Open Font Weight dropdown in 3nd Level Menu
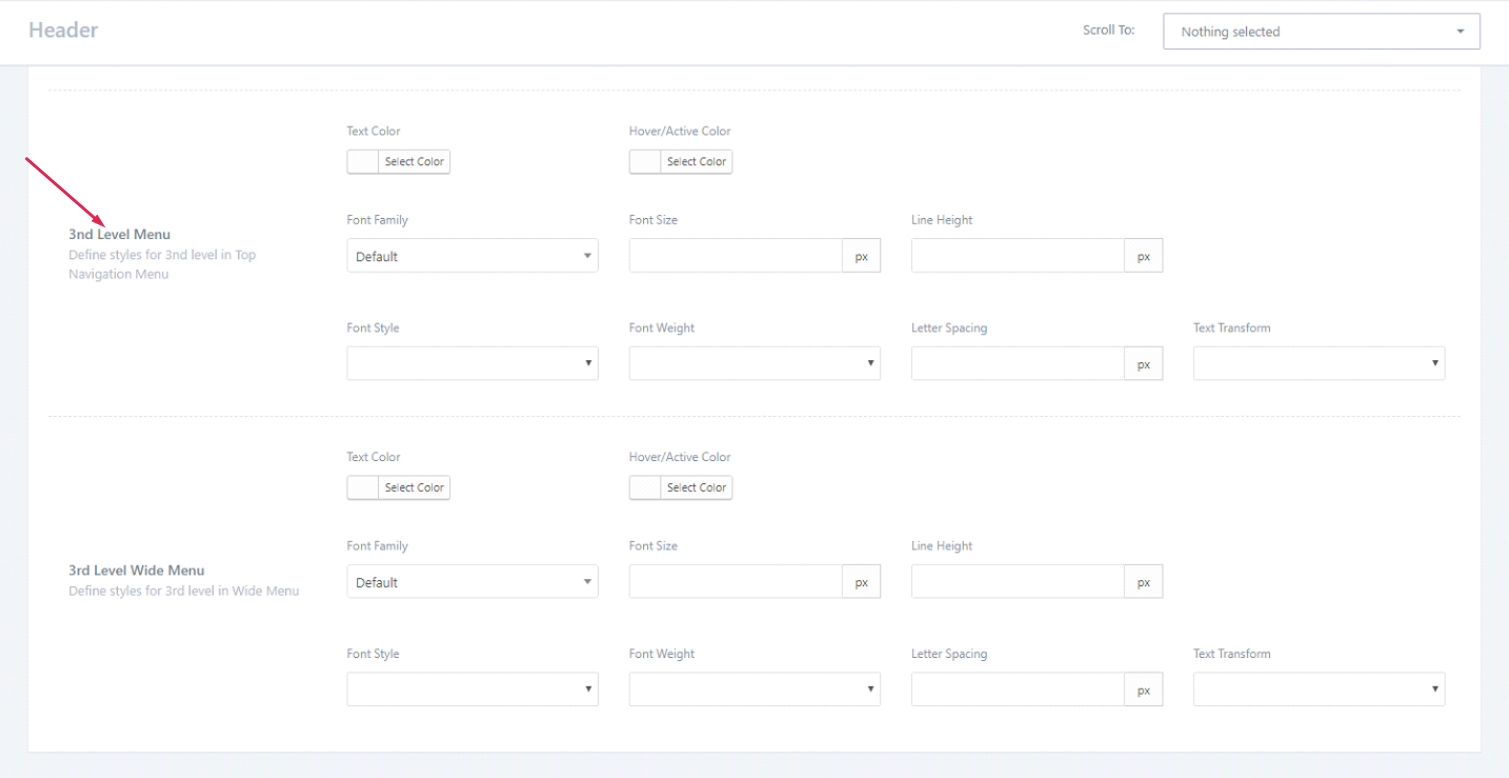 coord(754,363)
